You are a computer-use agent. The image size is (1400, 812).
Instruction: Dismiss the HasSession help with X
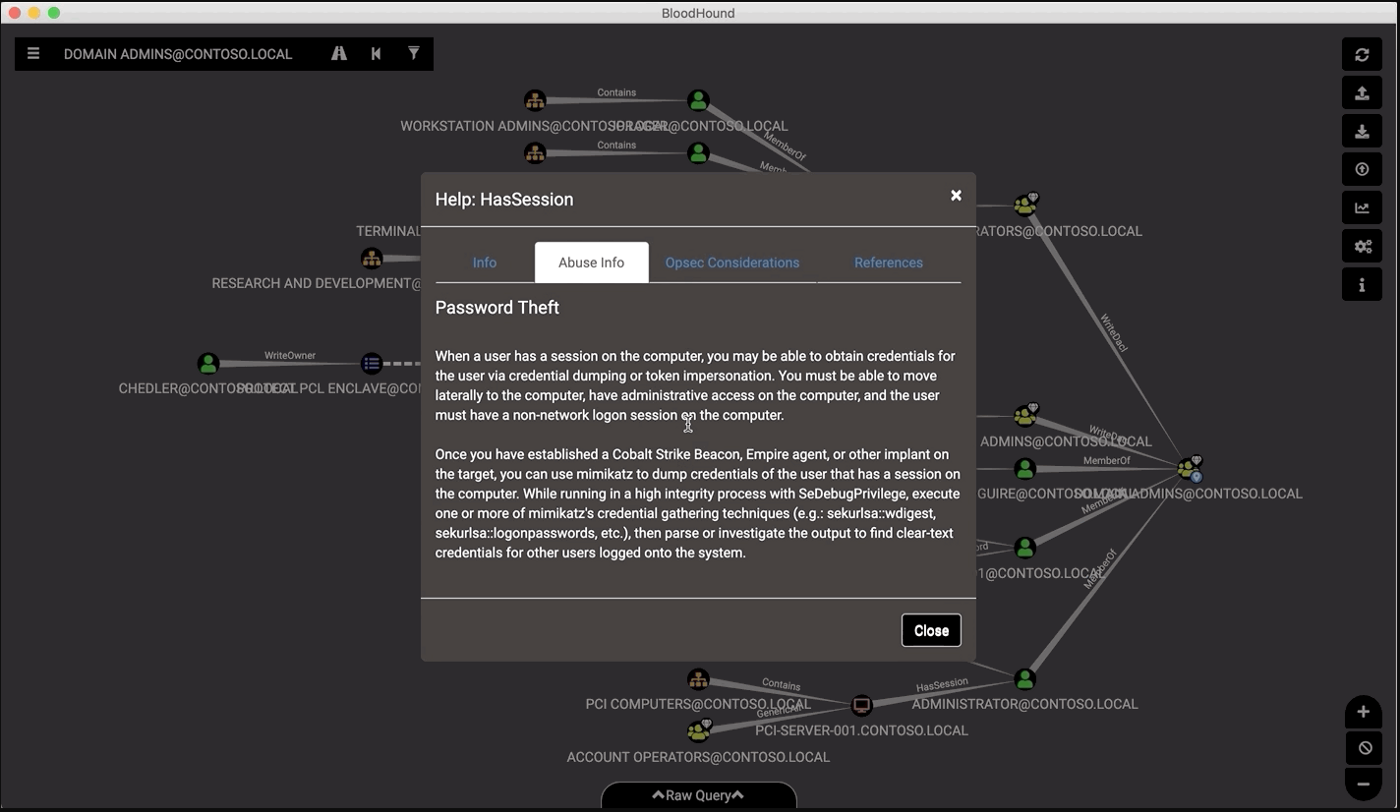pyautogui.click(x=956, y=196)
